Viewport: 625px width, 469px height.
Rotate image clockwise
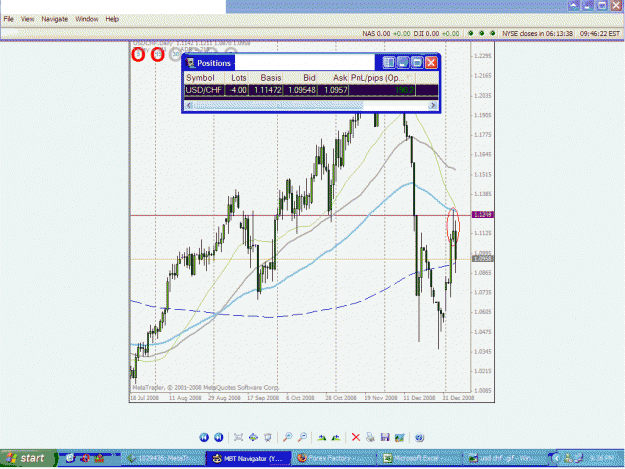[321, 438]
